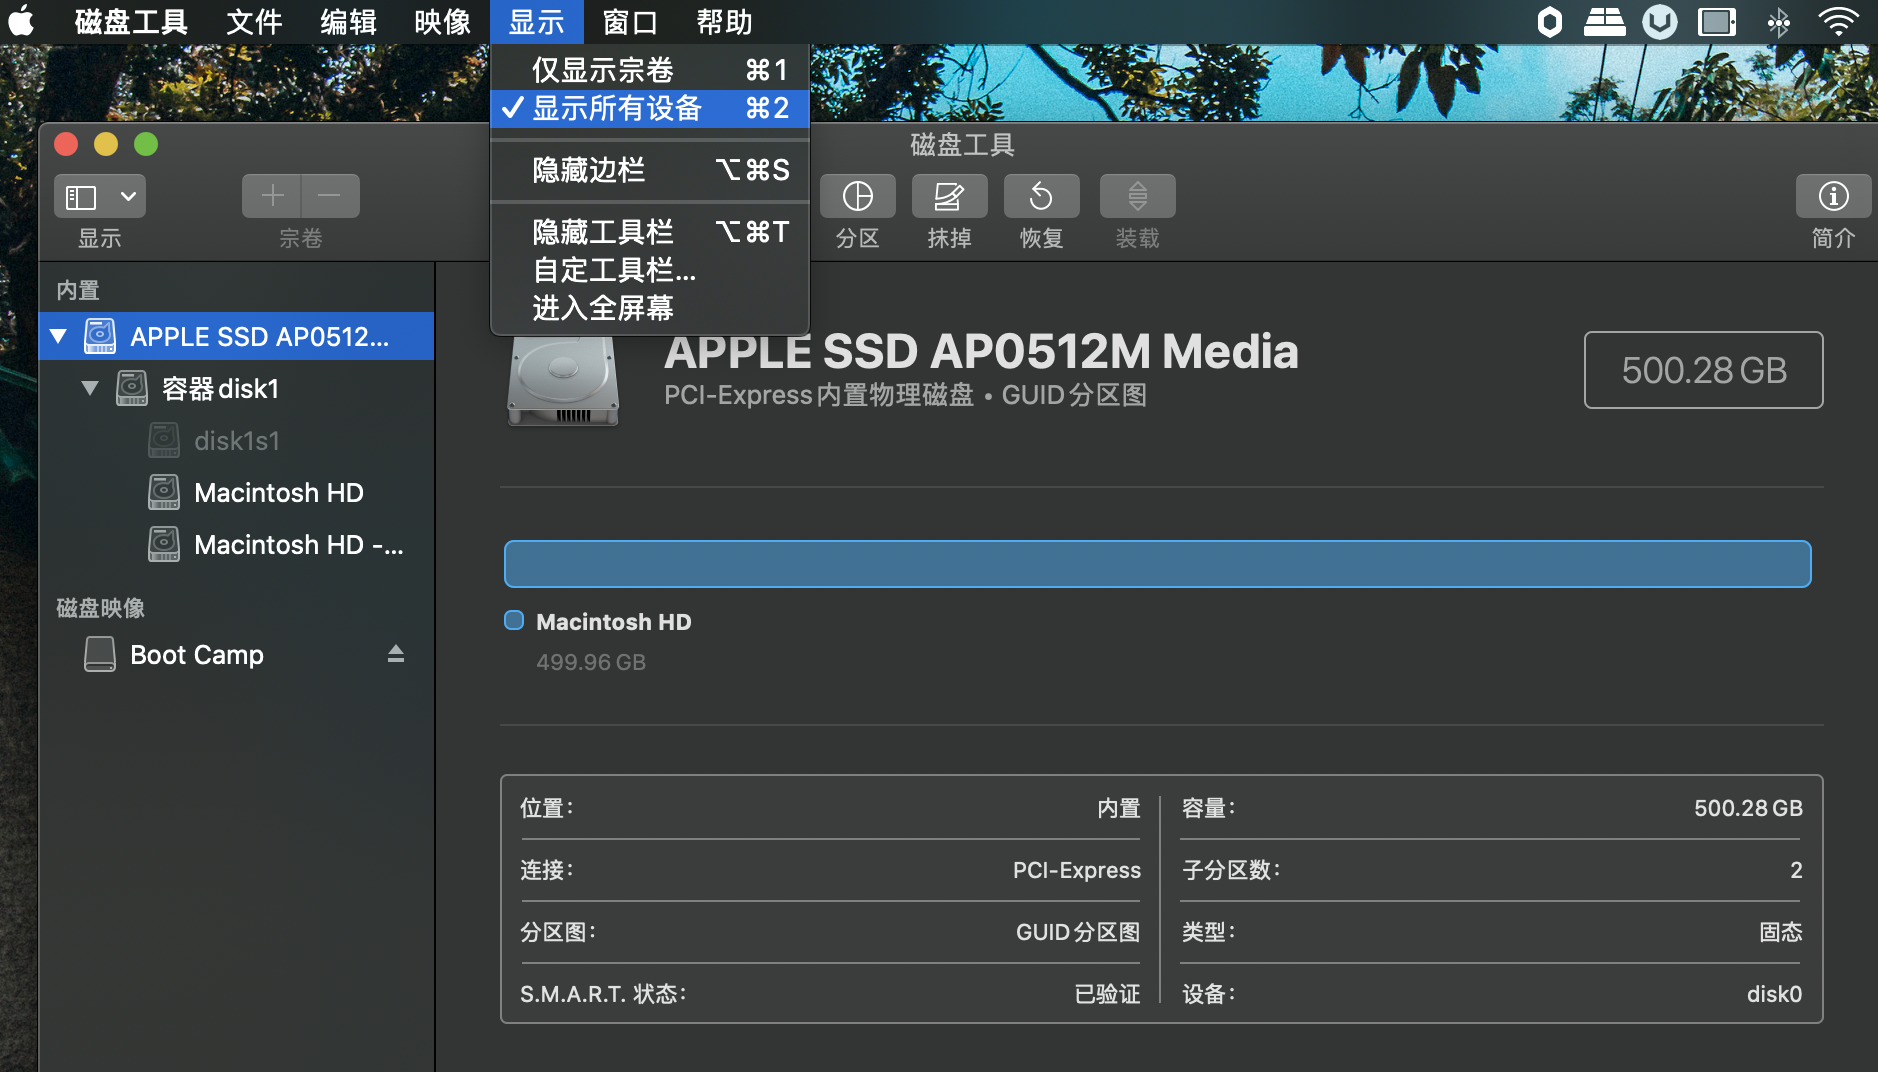The image size is (1878, 1072).
Task: Open the 文件 menu
Action: (254, 21)
